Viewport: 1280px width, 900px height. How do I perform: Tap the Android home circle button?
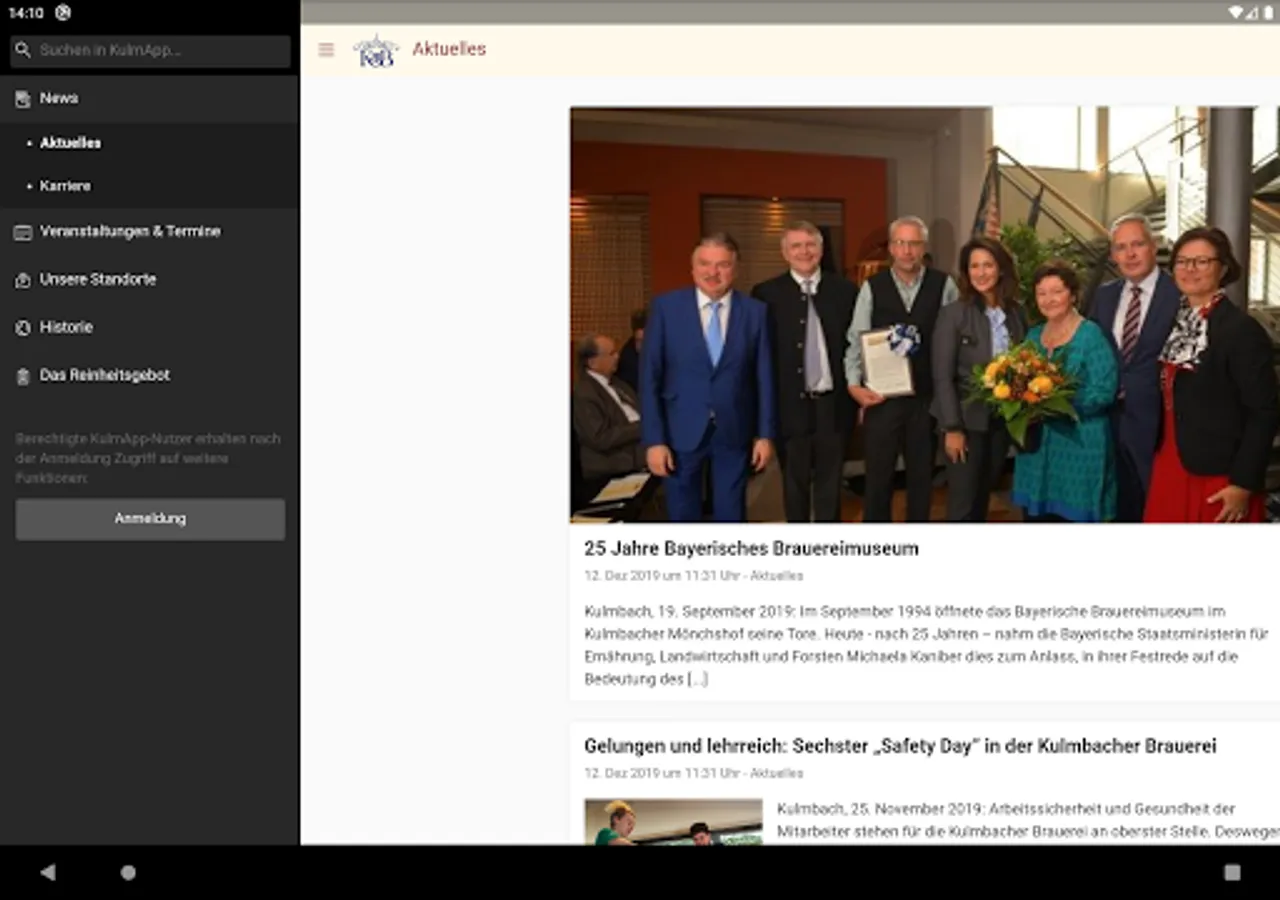click(x=128, y=872)
